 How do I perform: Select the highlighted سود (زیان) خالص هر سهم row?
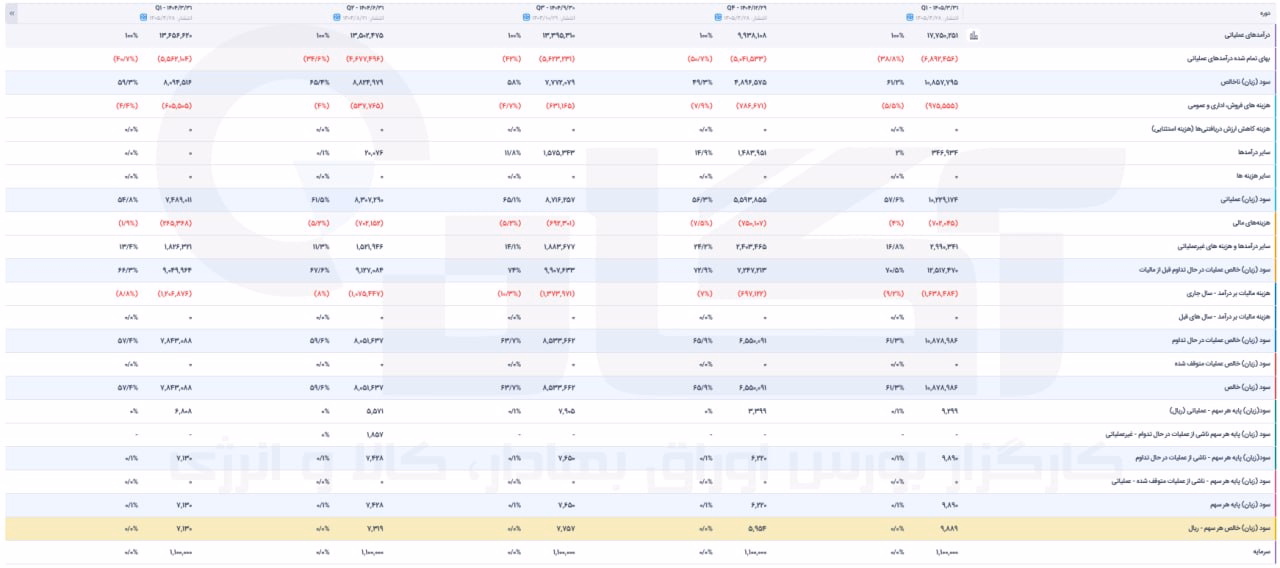tap(640, 528)
